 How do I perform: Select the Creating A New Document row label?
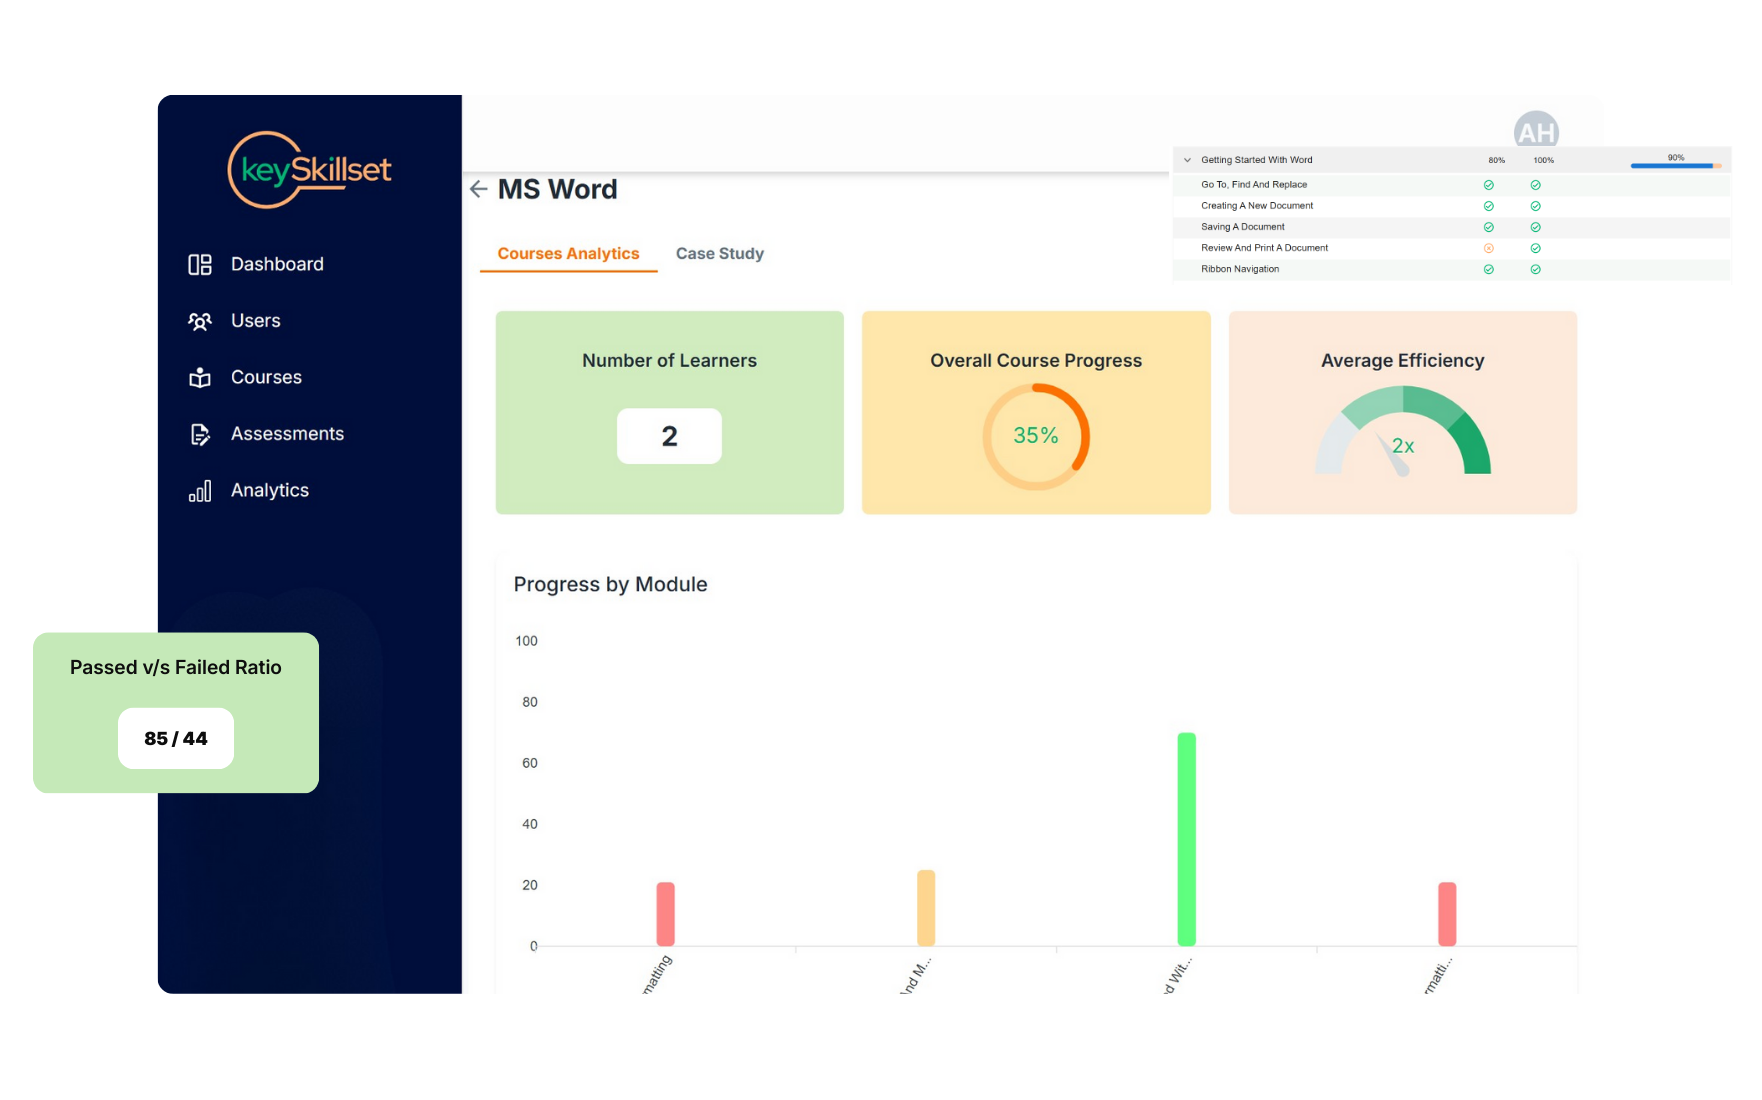tap(1257, 206)
